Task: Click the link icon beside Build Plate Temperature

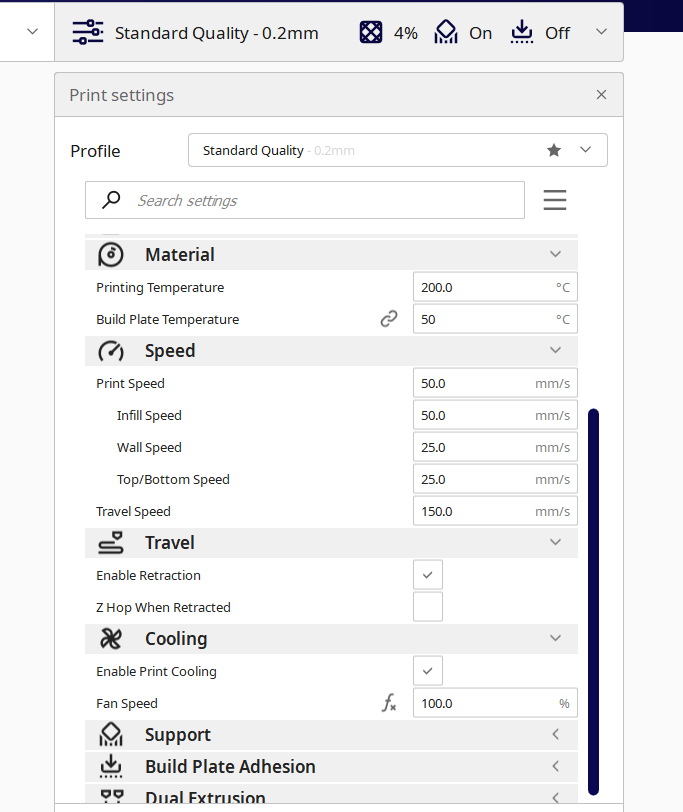Action: point(389,319)
